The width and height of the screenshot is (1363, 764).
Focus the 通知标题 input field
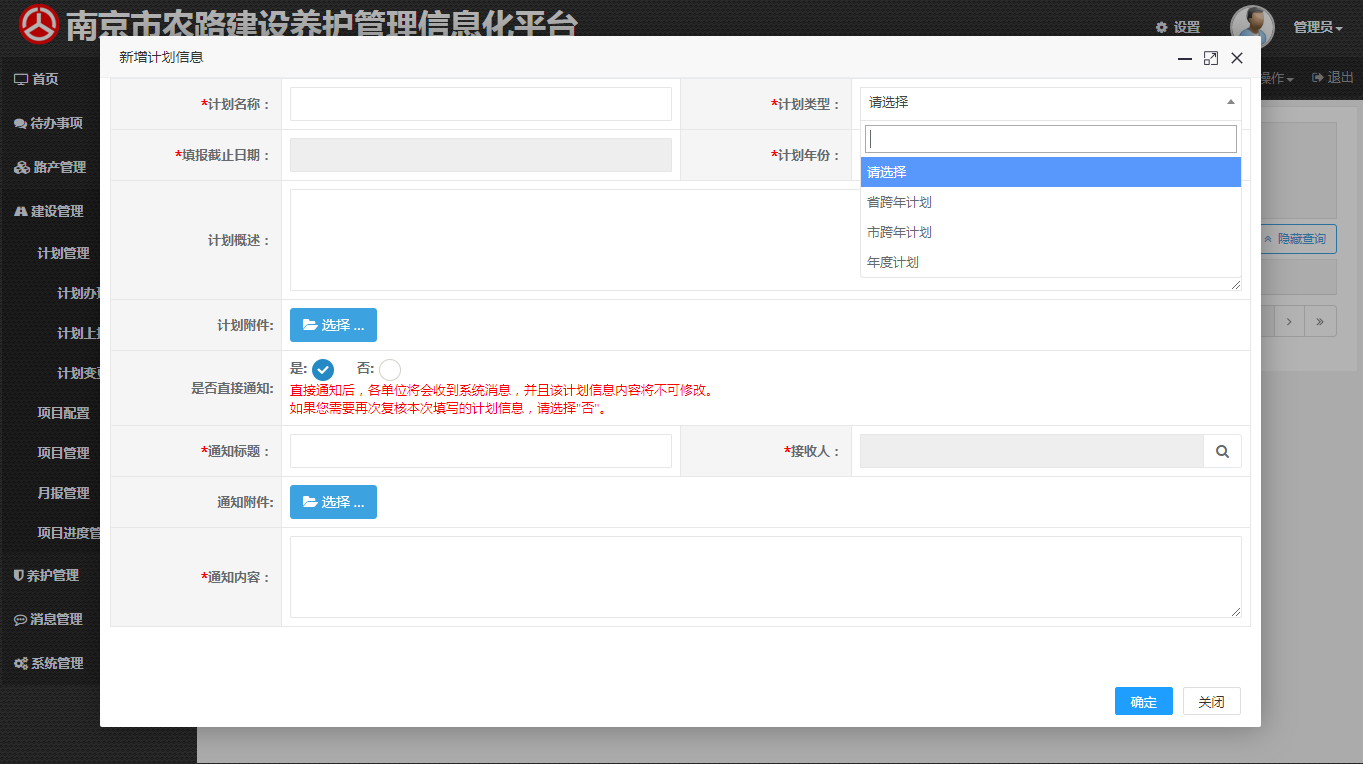[x=481, y=451]
